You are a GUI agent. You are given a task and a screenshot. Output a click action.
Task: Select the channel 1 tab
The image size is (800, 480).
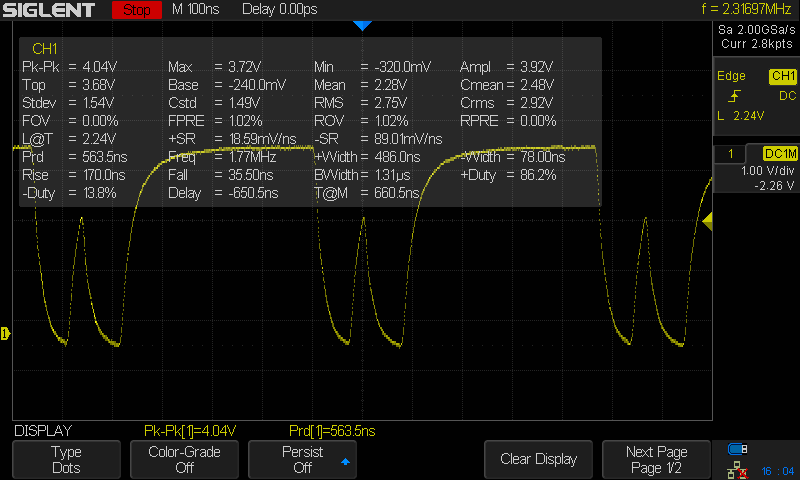(731, 153)
